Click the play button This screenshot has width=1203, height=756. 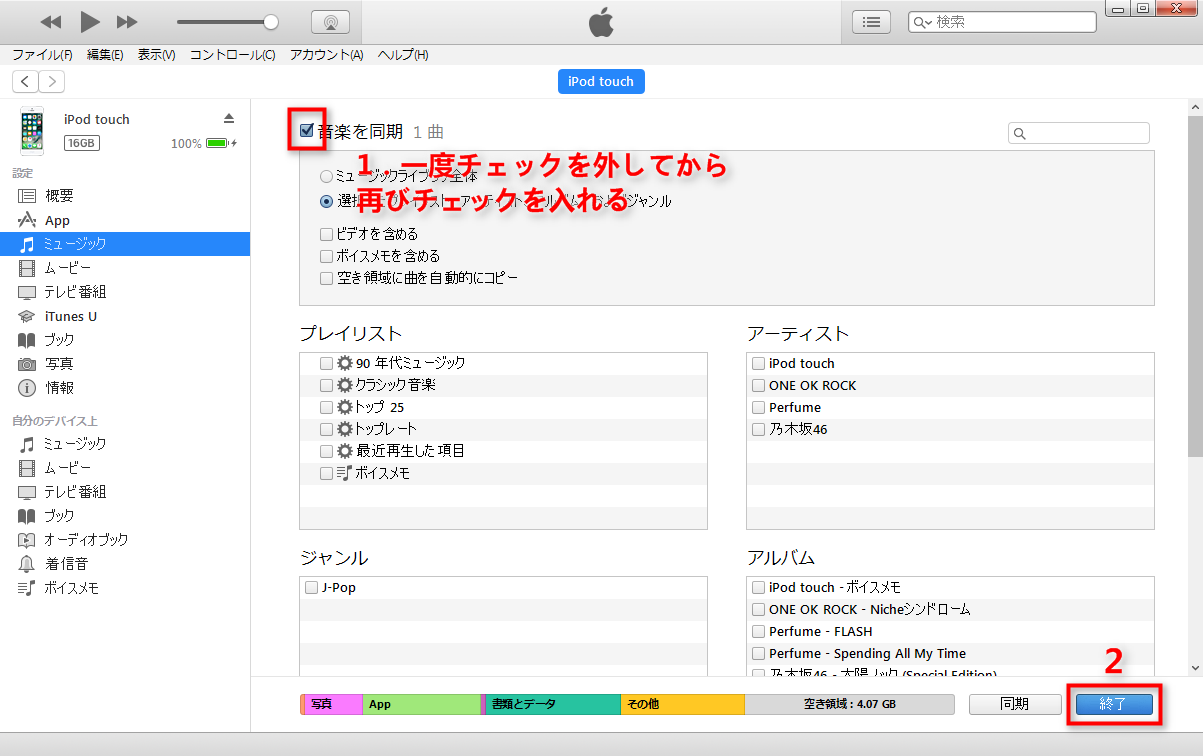90,21
